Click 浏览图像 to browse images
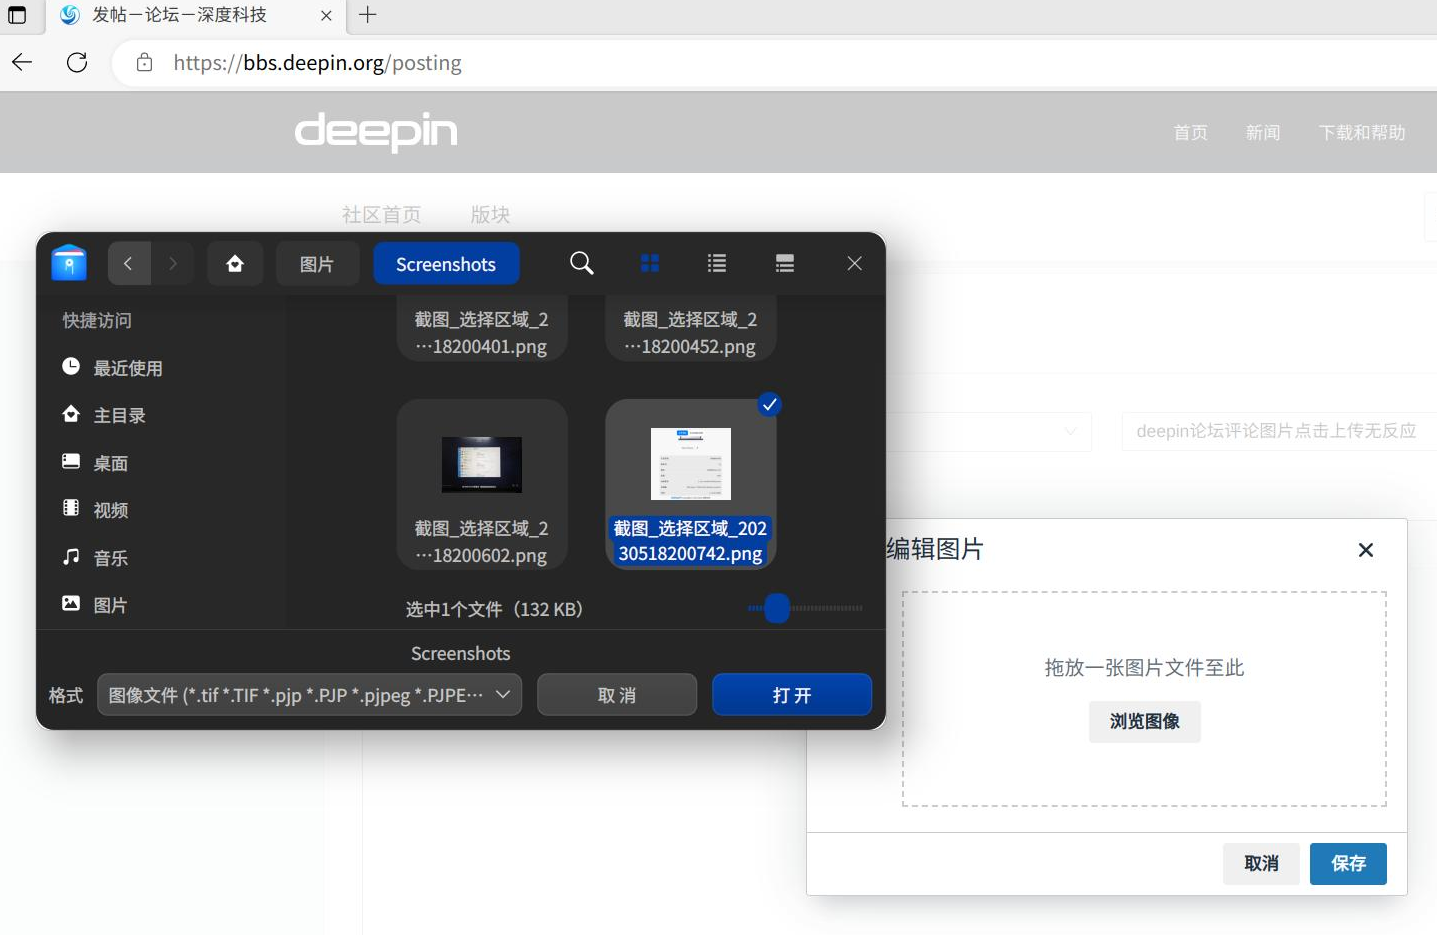 click(1145, 721)
